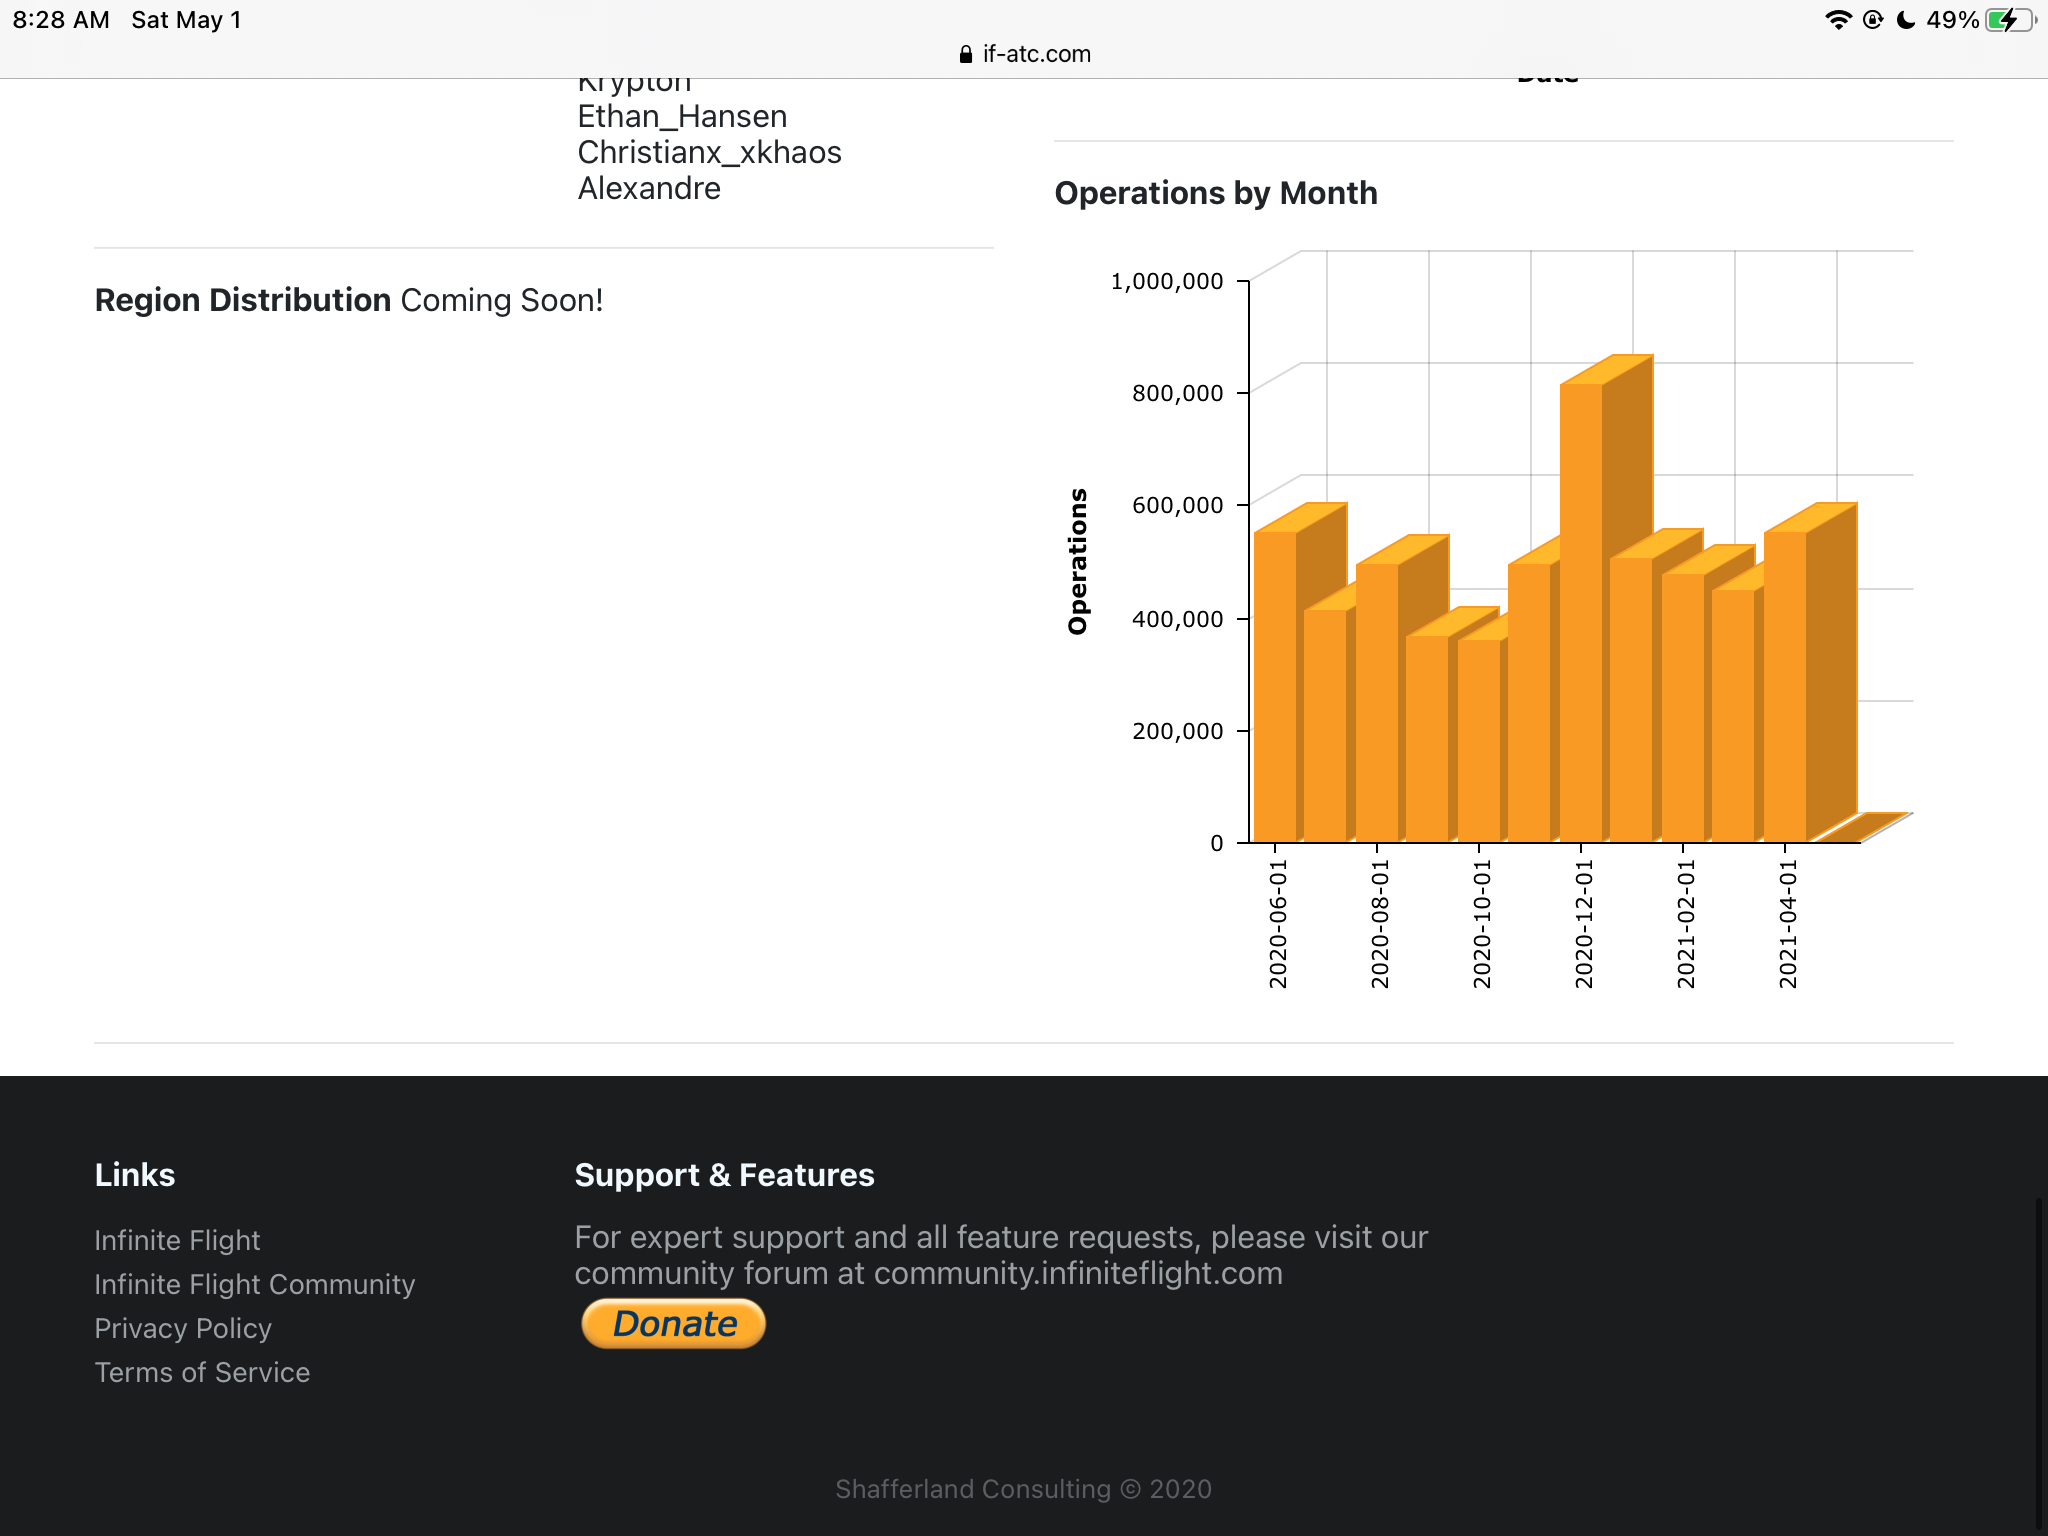Image resolution: width=2048 pixels, height=1536 pixels.
Task: Open the Terms of Service link
Action: coord(202,1372)
